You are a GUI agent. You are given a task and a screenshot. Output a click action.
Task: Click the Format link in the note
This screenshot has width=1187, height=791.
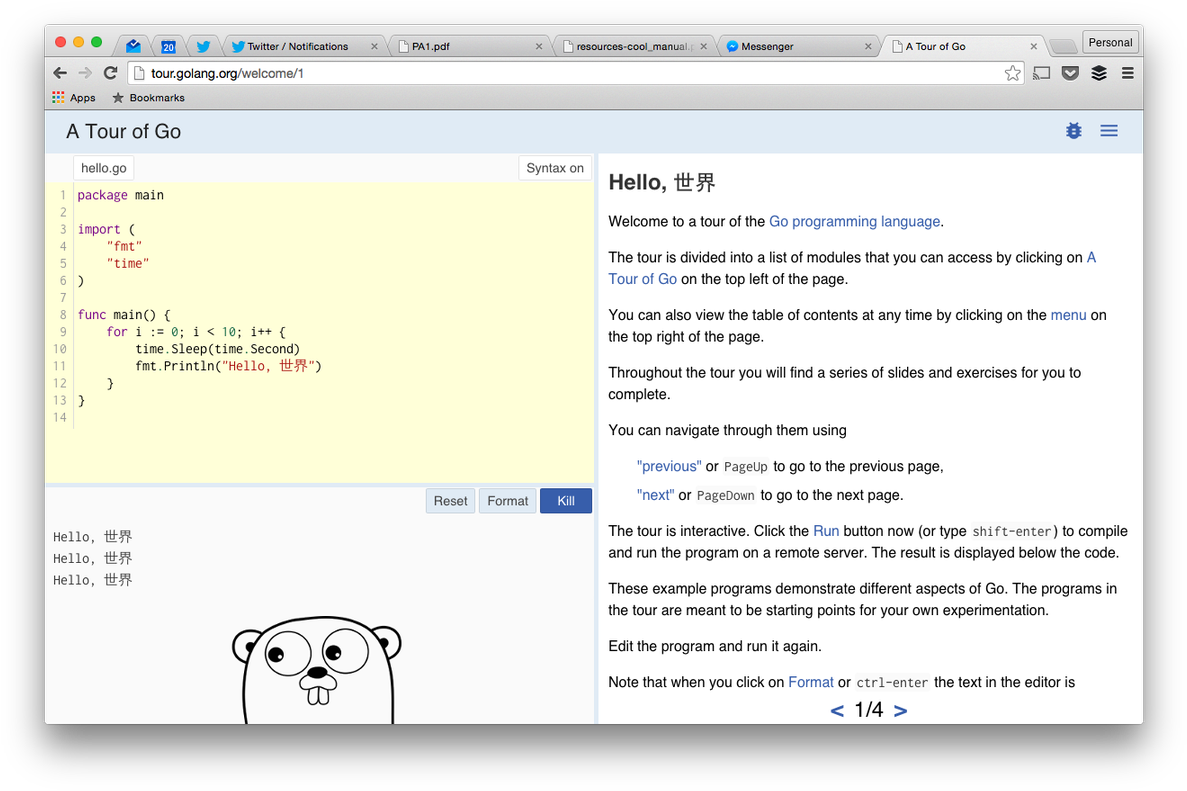click(811, 682)
